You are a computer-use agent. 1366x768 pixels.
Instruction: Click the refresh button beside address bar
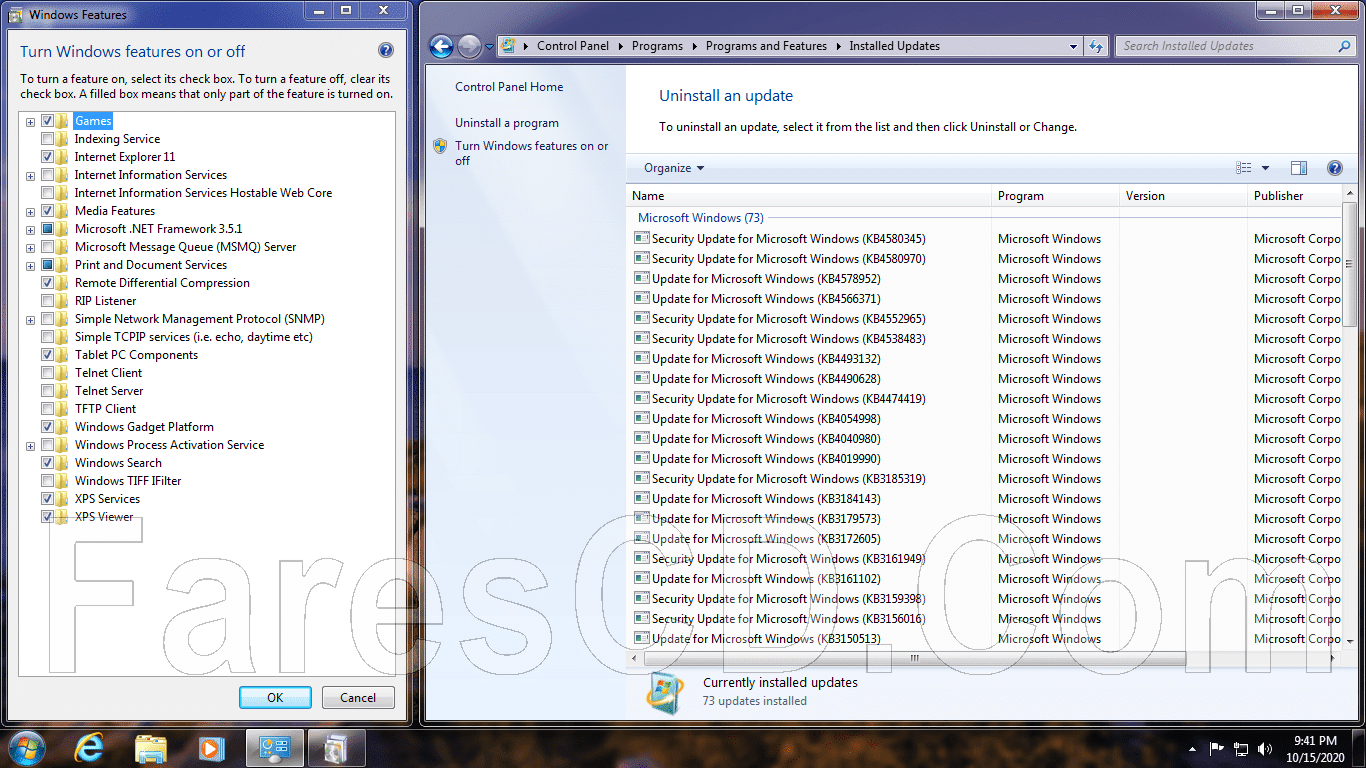click(1096, 46)
